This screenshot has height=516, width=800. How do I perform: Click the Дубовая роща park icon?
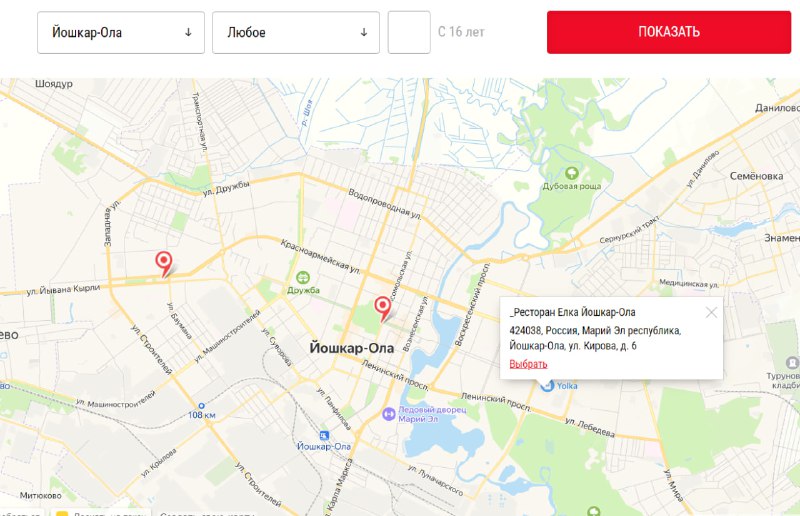tap(571, 174)
